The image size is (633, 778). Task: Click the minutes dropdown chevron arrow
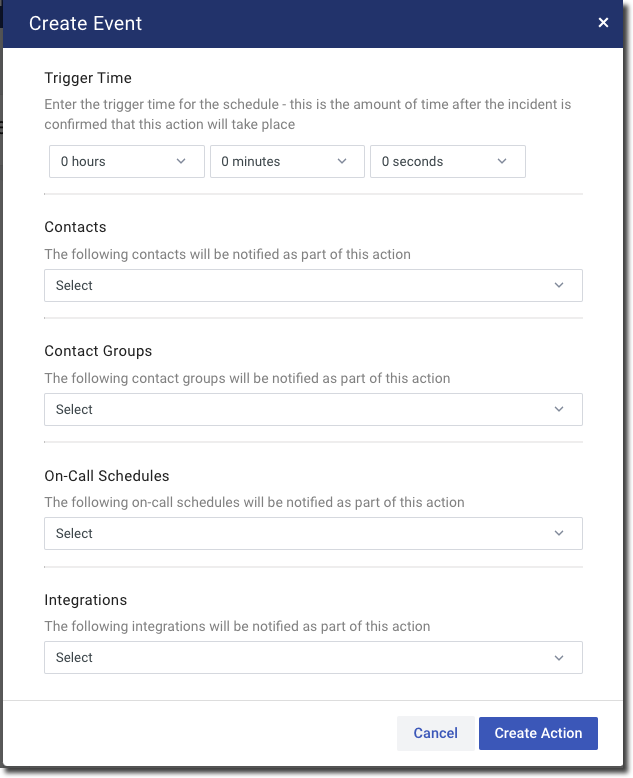click(x=342, y=161)
